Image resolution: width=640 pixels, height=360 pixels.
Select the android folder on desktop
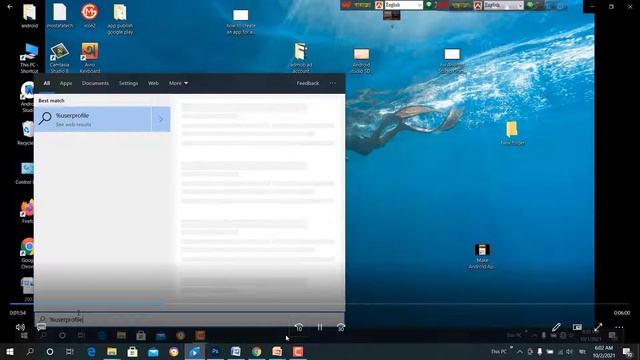coord(29,16)
